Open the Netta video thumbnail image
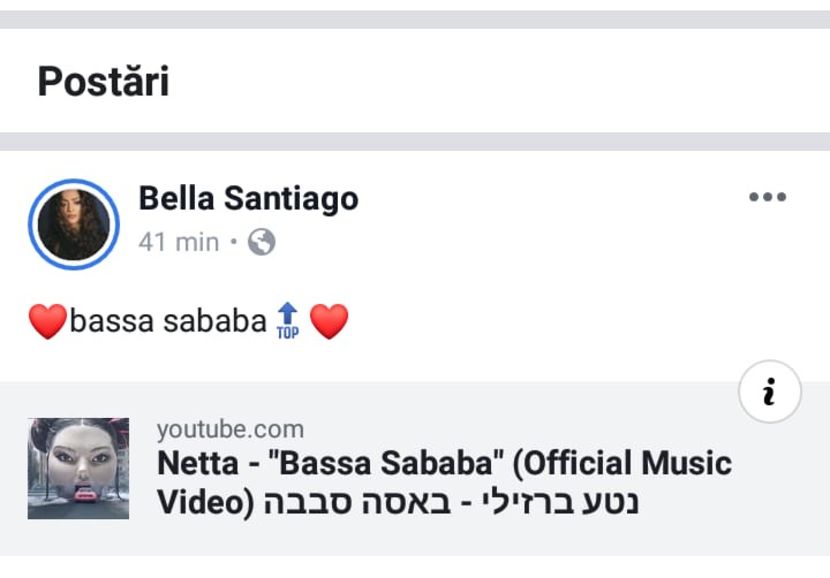 click(x=78, y=468)
